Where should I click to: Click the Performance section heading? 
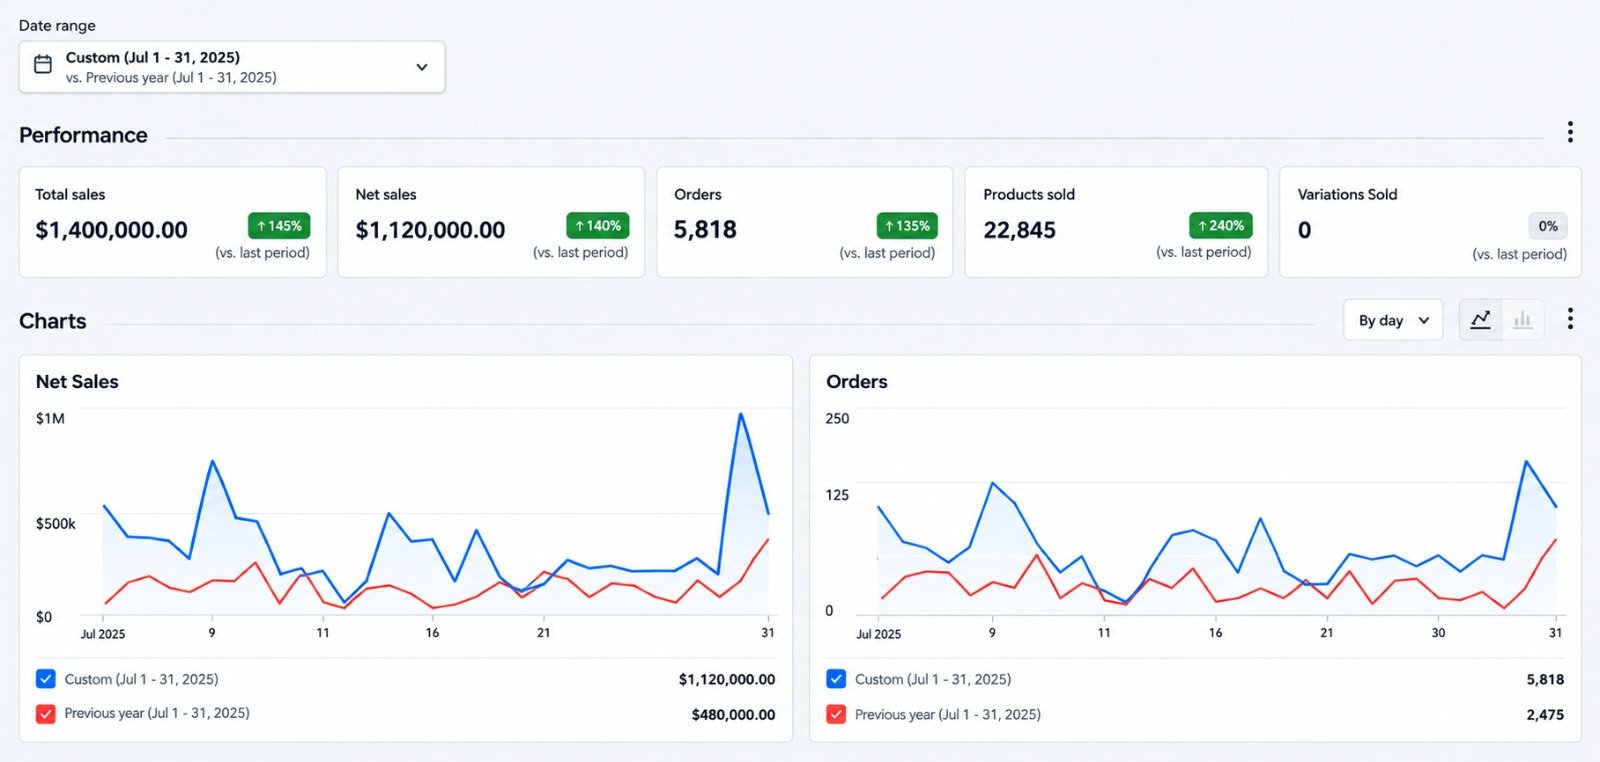pyautogui.click(x=83, y=135)
